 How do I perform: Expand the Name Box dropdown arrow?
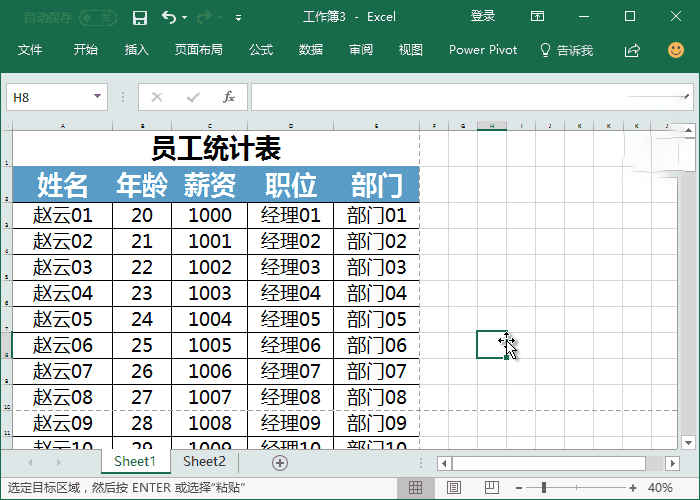(x=97, y=96)
